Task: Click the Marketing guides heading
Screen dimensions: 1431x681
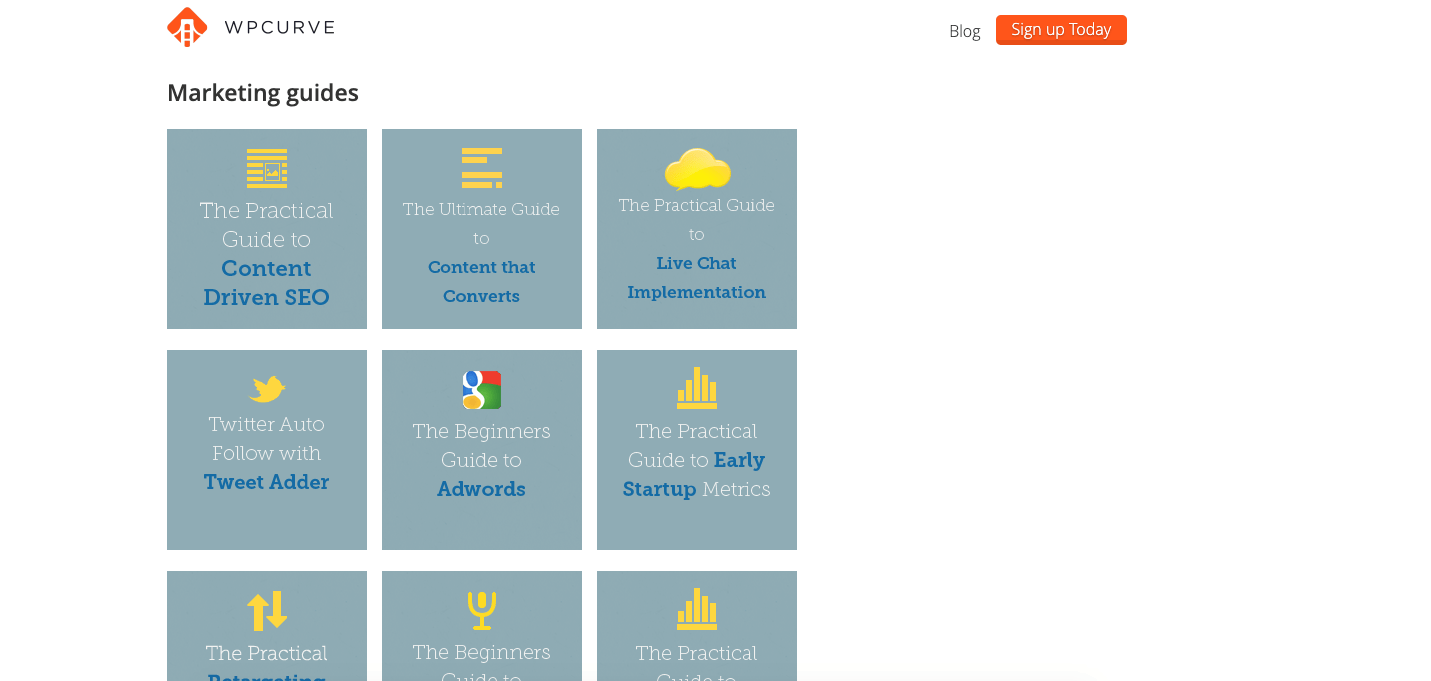Action: [263, 92]
